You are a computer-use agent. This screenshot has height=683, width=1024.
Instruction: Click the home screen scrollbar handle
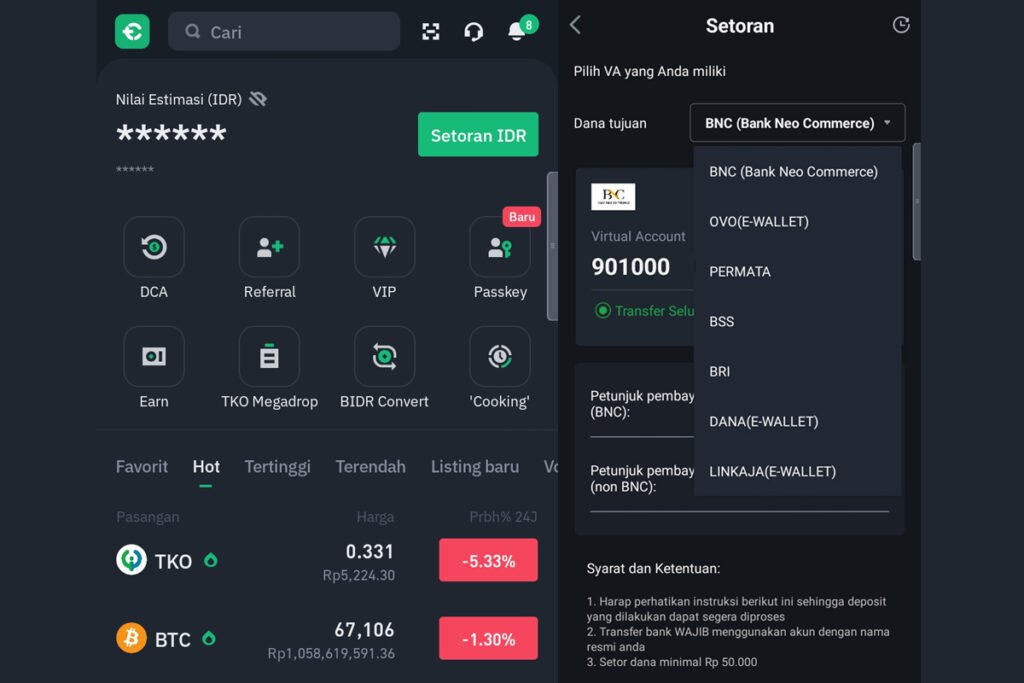(x=552, y=246)
